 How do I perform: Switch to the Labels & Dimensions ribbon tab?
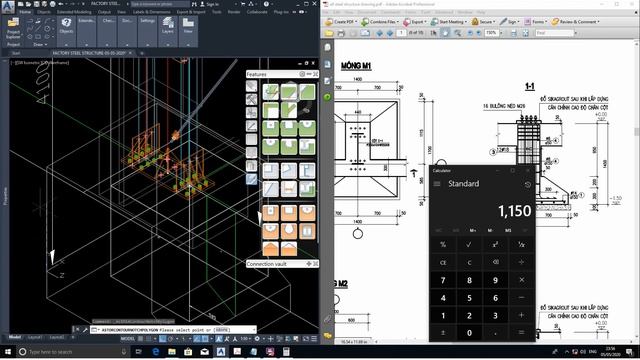151,12
